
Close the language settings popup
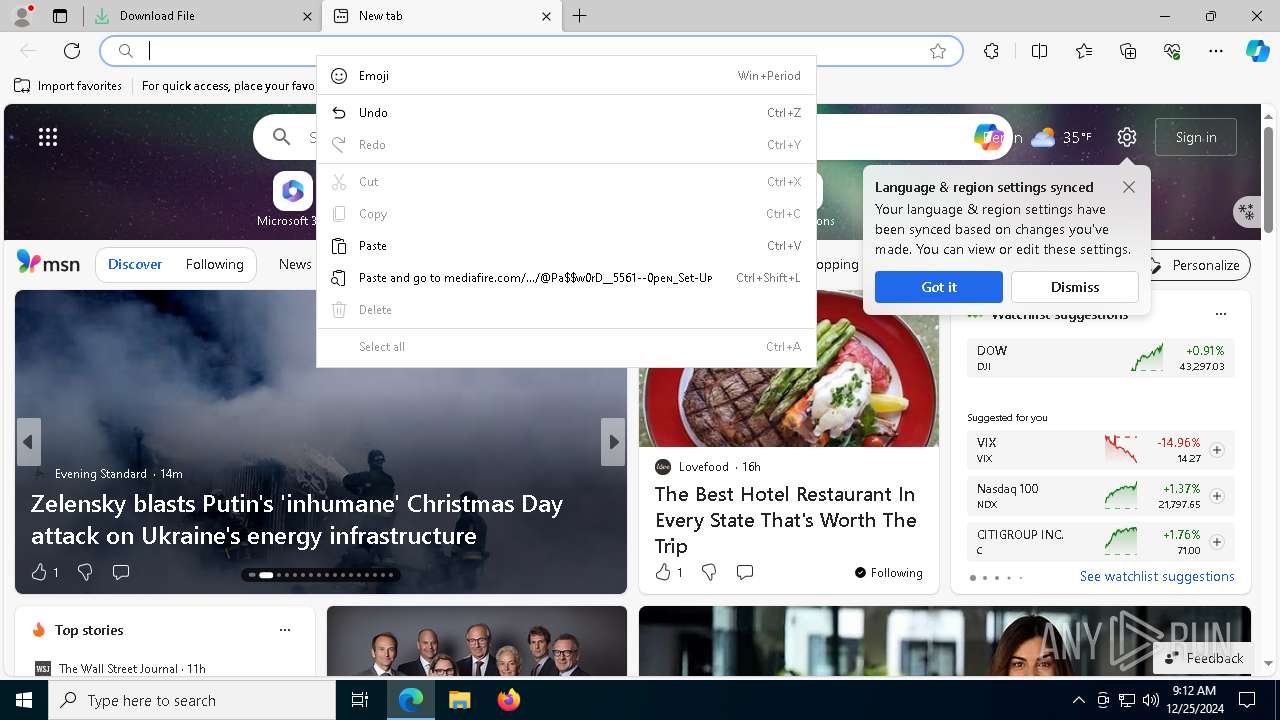click(1129, 187)
